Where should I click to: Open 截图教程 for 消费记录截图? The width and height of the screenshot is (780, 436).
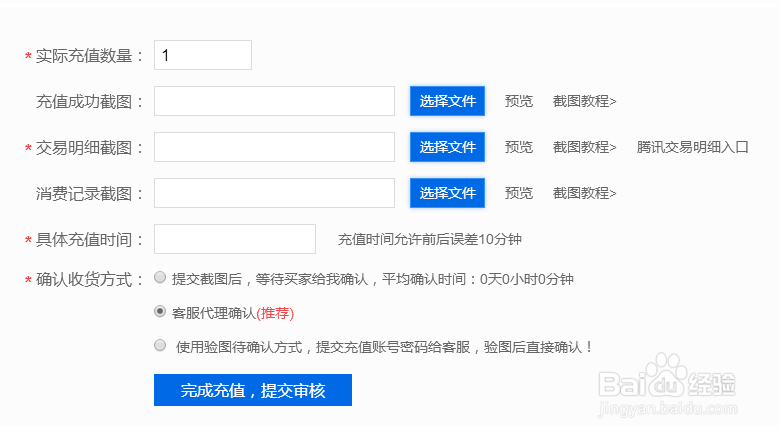point(585,193)
